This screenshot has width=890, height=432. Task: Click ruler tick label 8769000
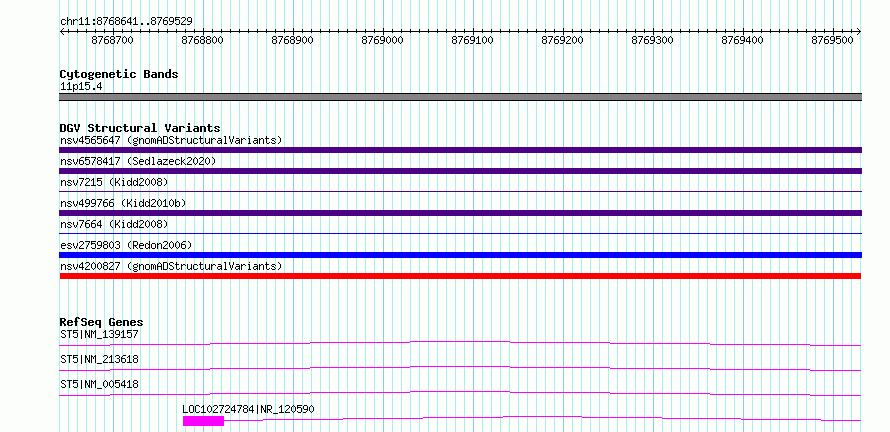coord(383,41)
